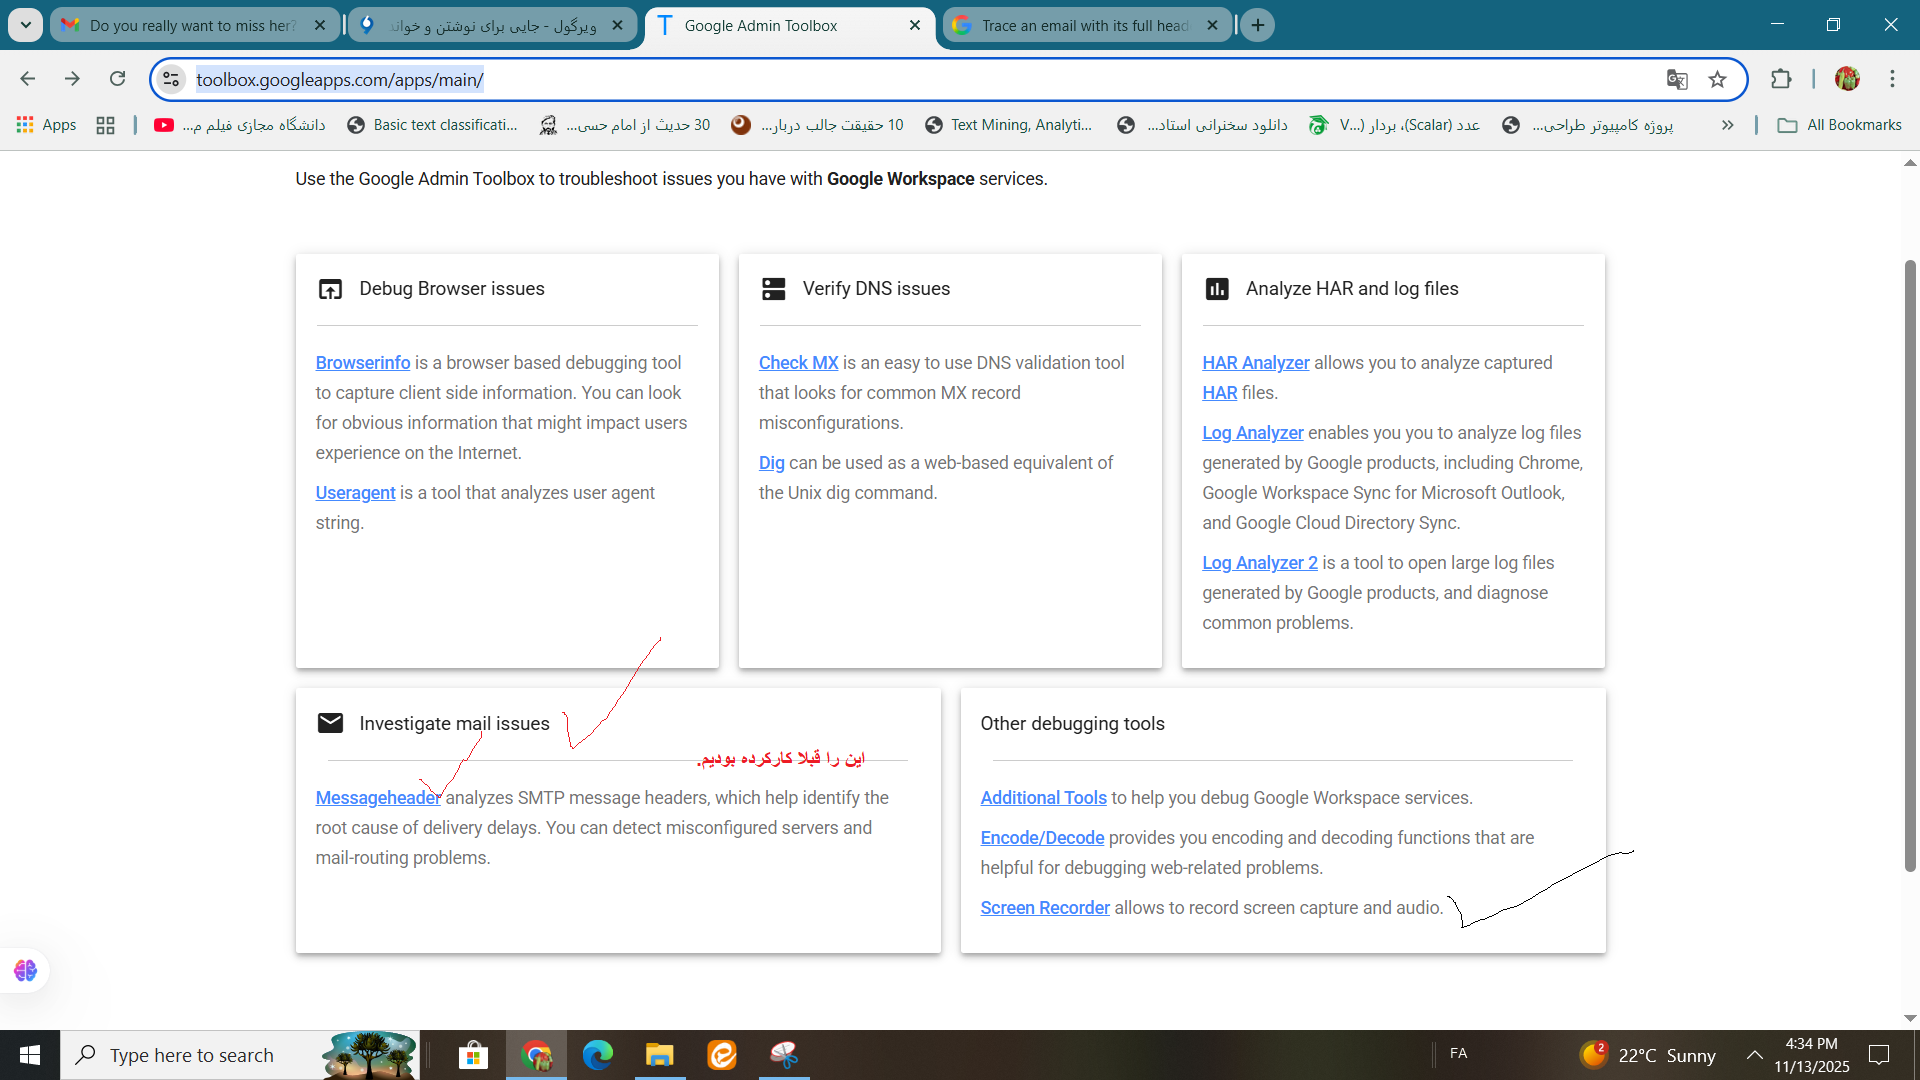Bookmark this page with the star icon
This screenshot has height=1080, width=1920.
tap(1717, 79)
